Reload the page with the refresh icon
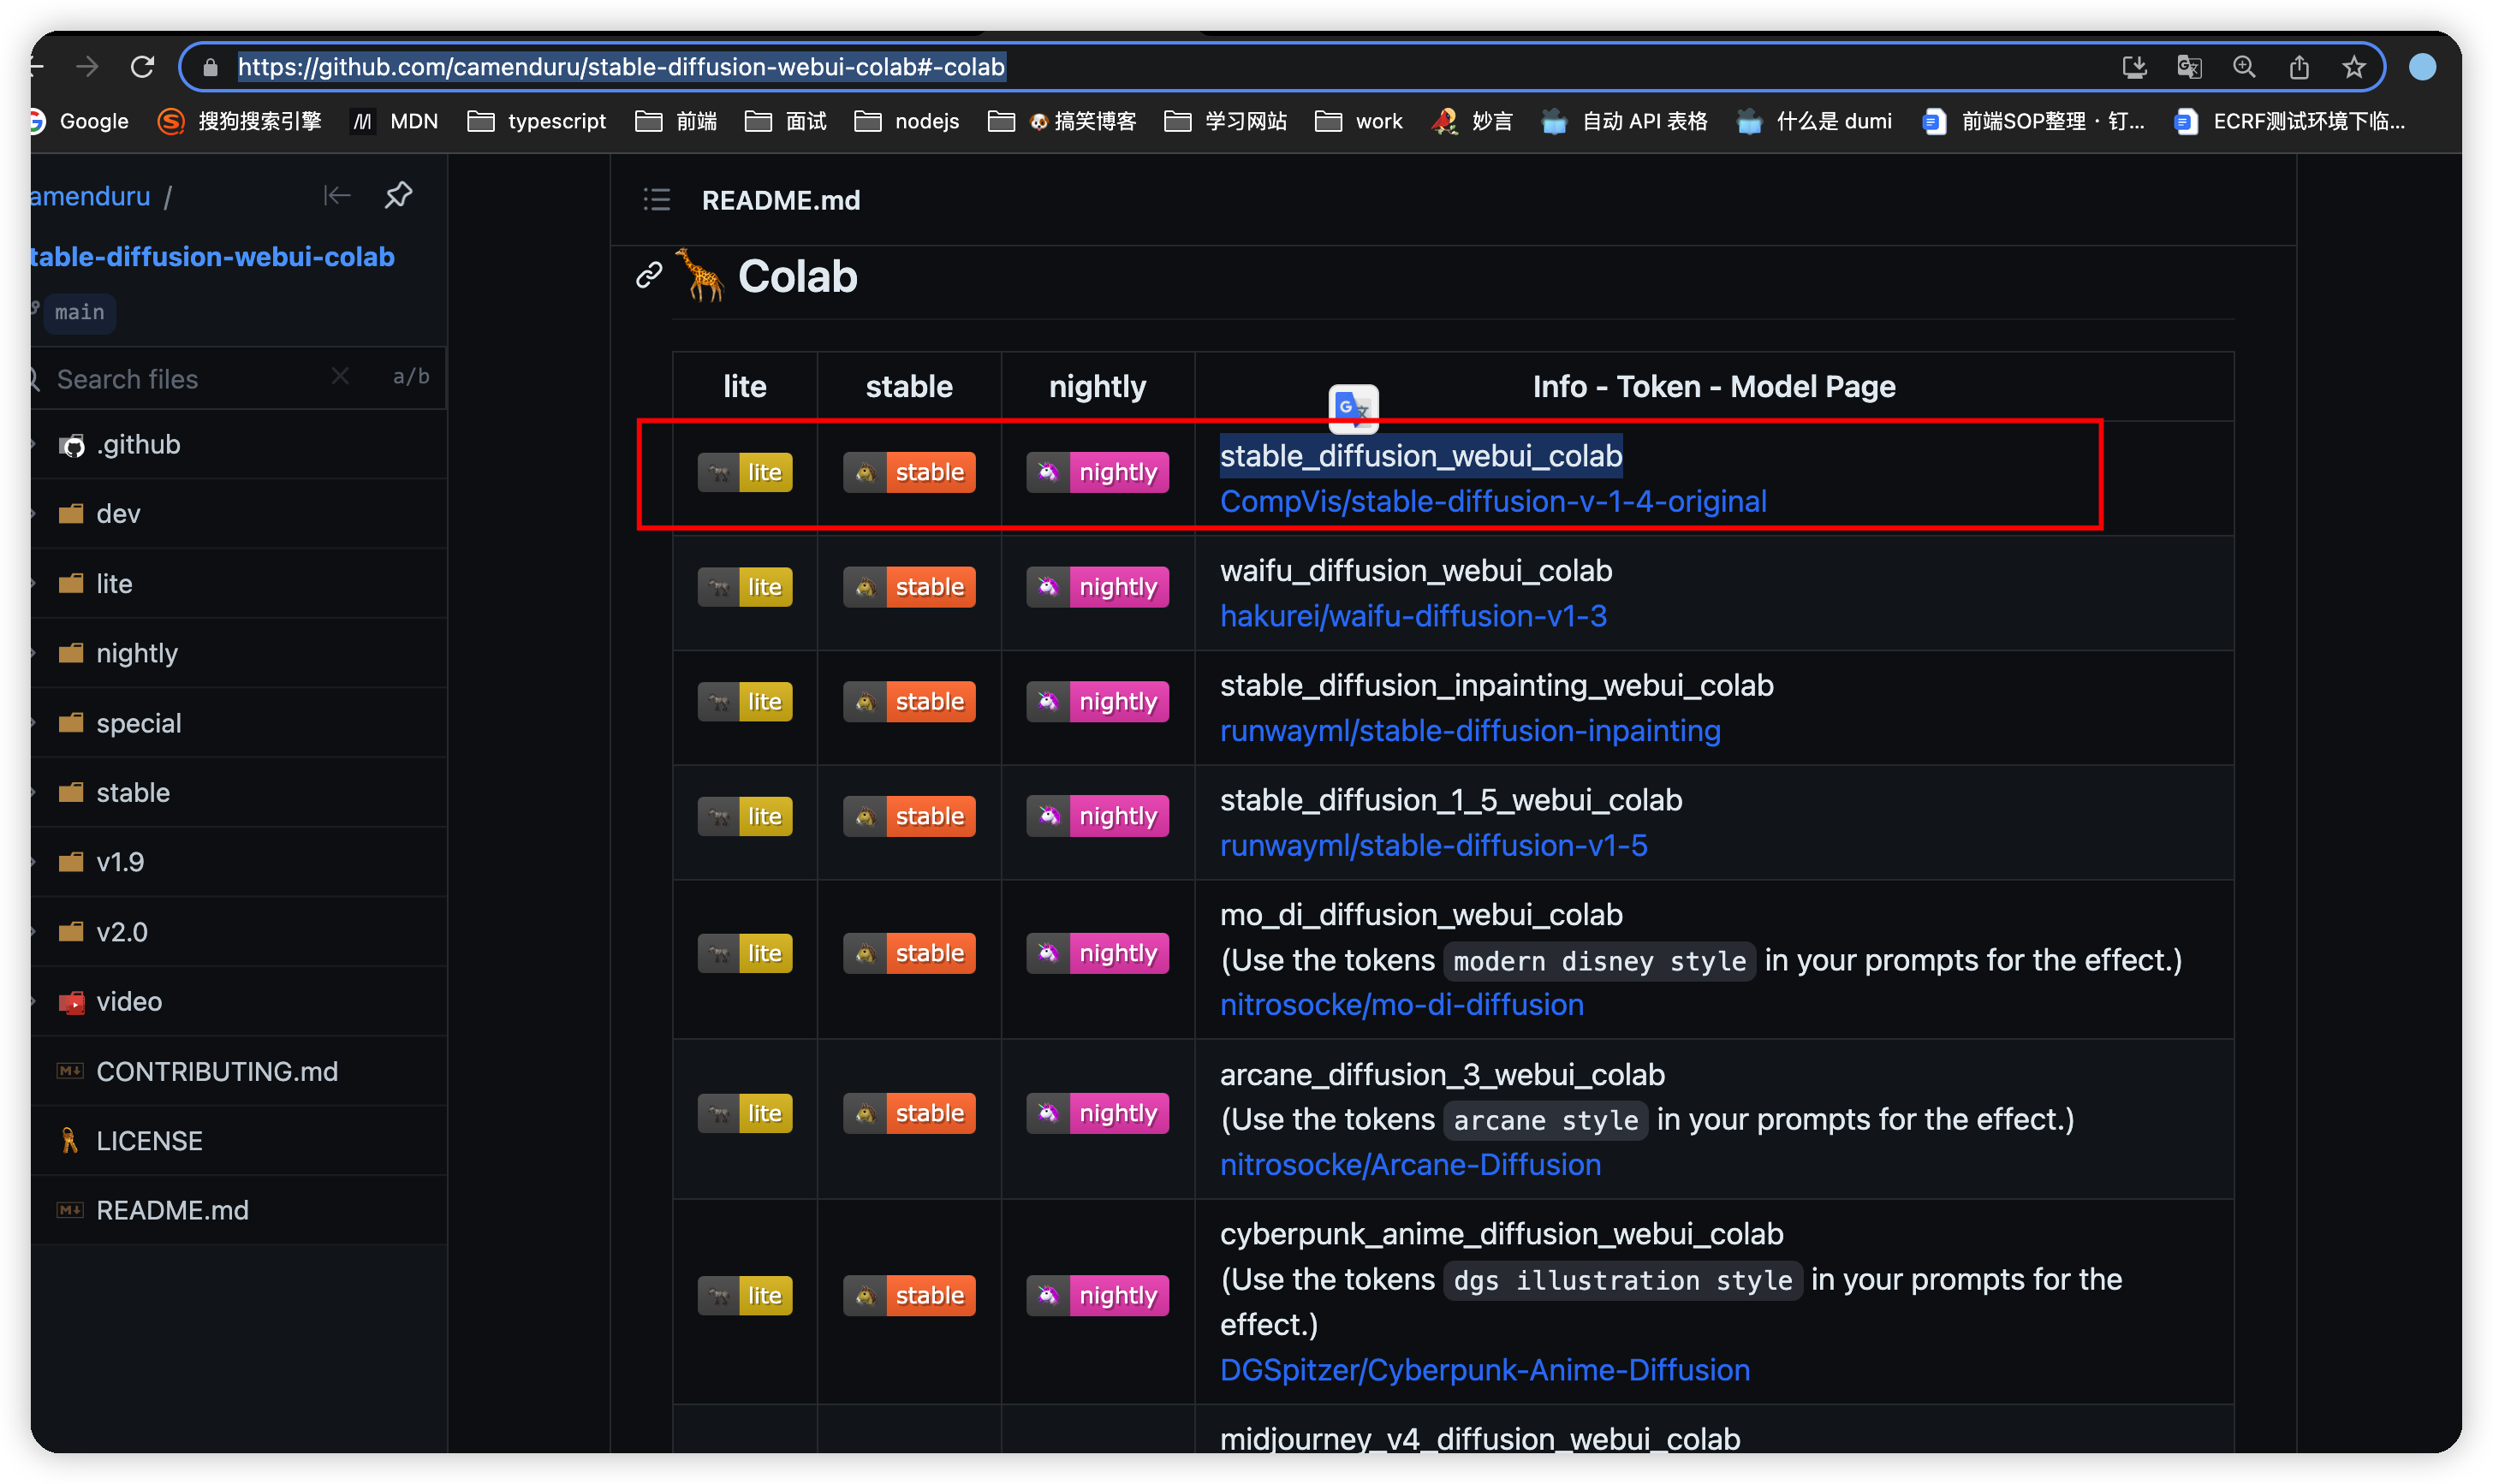This screenshot has width=2493, height=1484. pyautogui.click(x=143, y=67)
